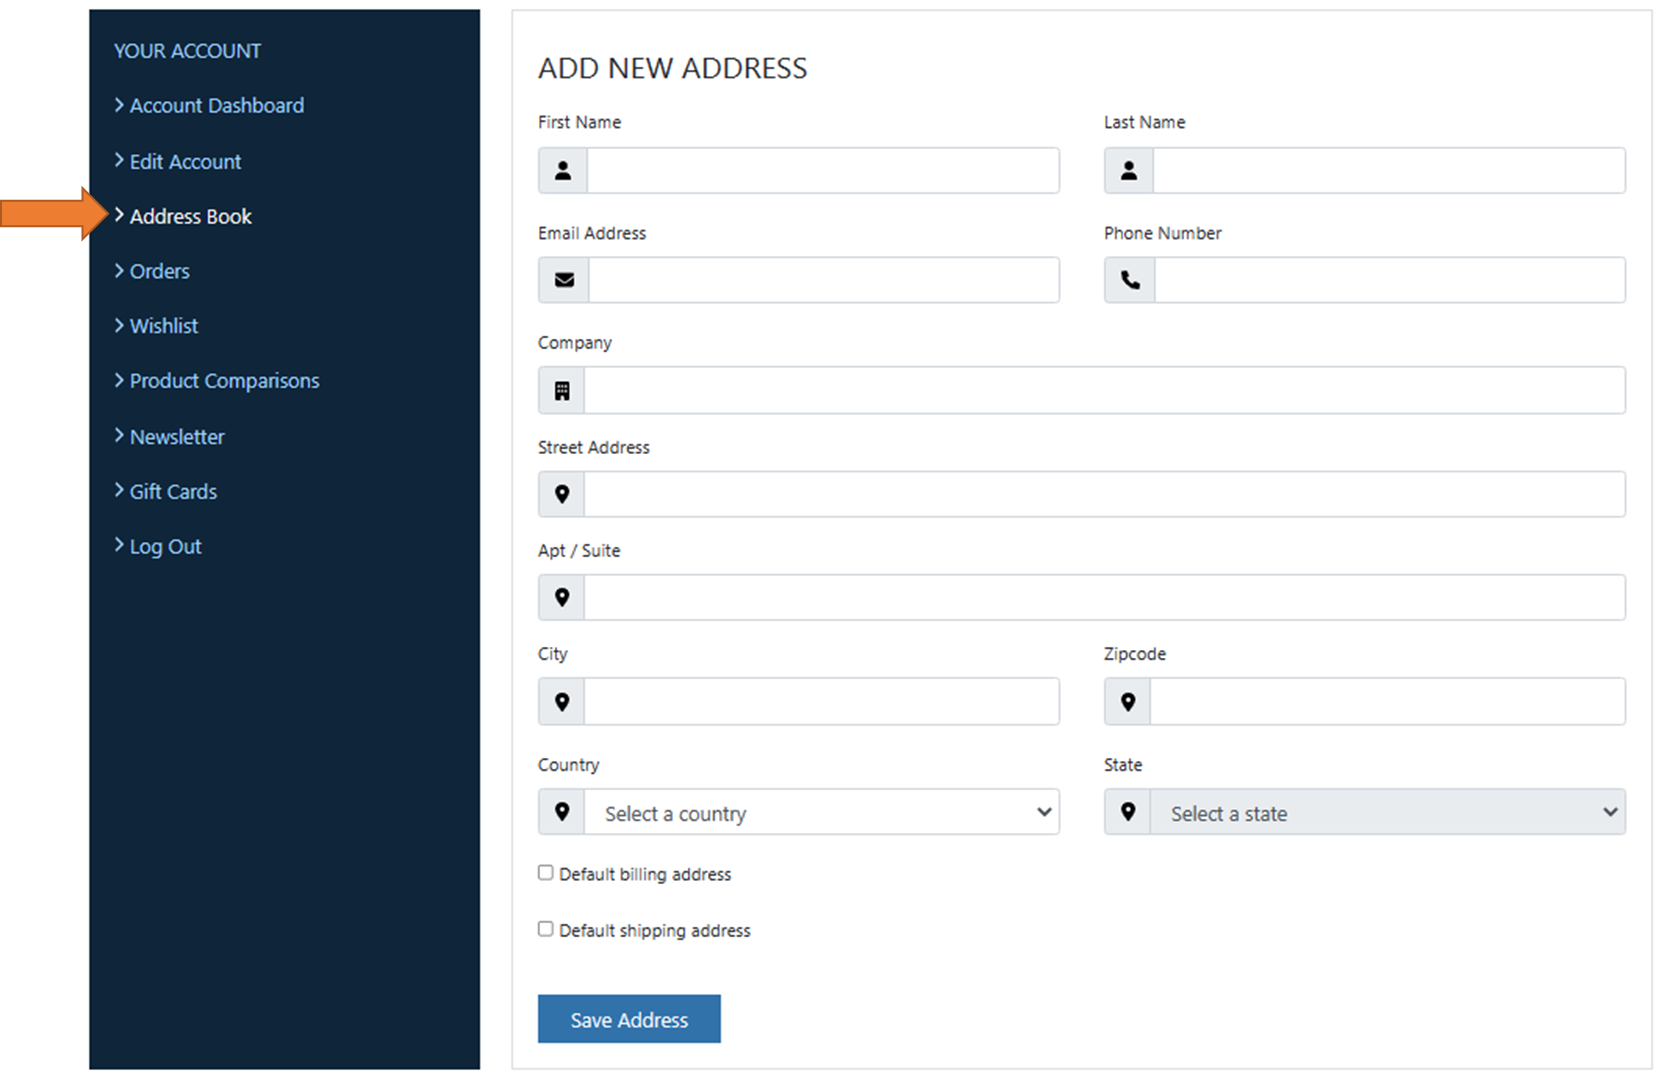Screen dimensions: 1667x1079
Task: Go to Orders in sidebar
Action: pos(159,271)
